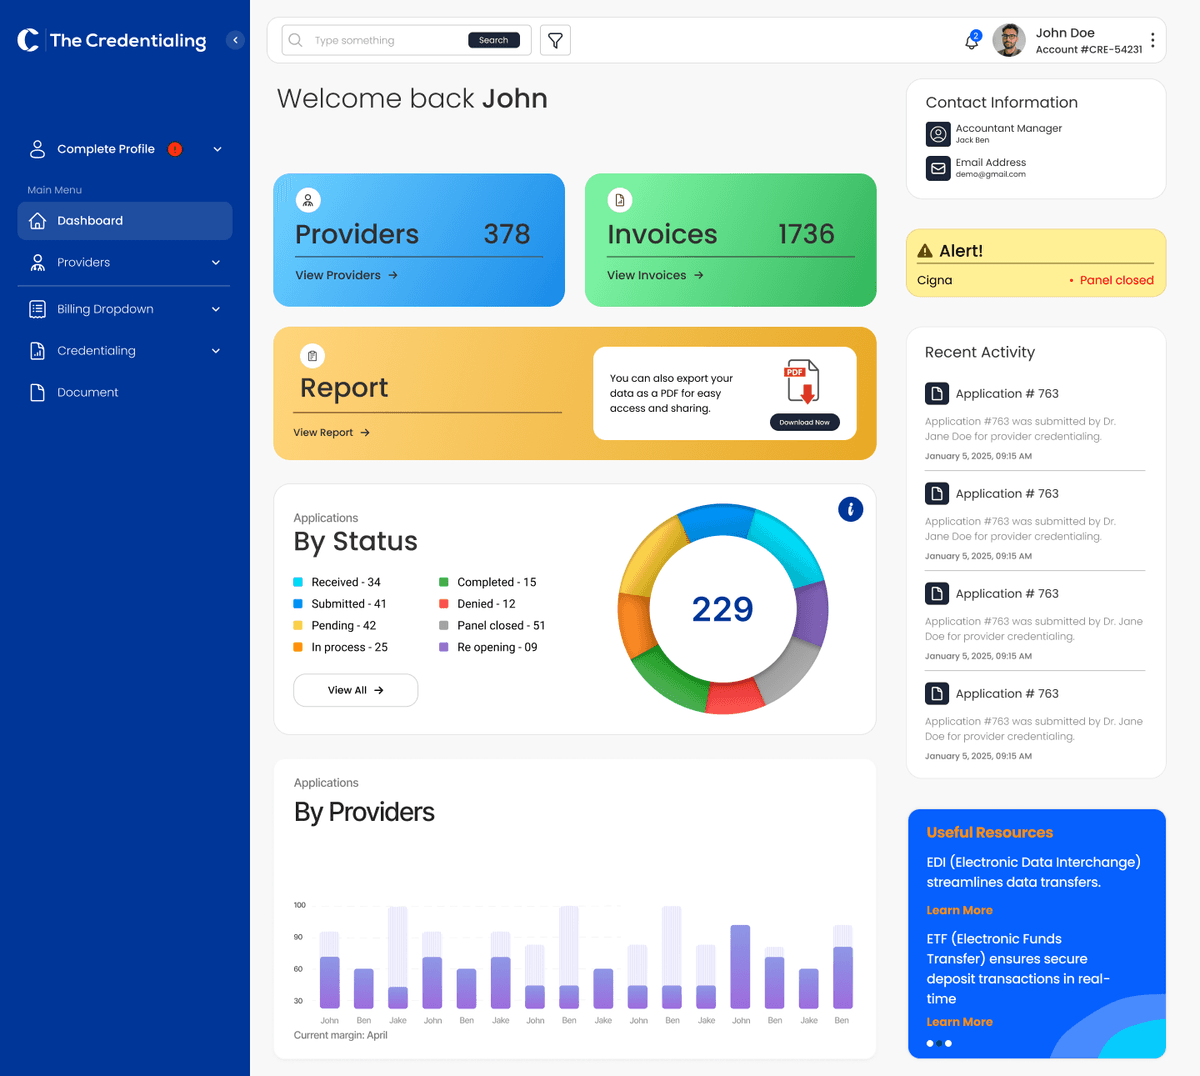1200x1076 pixels.
Task: Click The Credentialing logo icon
Action: pyautogui.click(x=28, y=40)
